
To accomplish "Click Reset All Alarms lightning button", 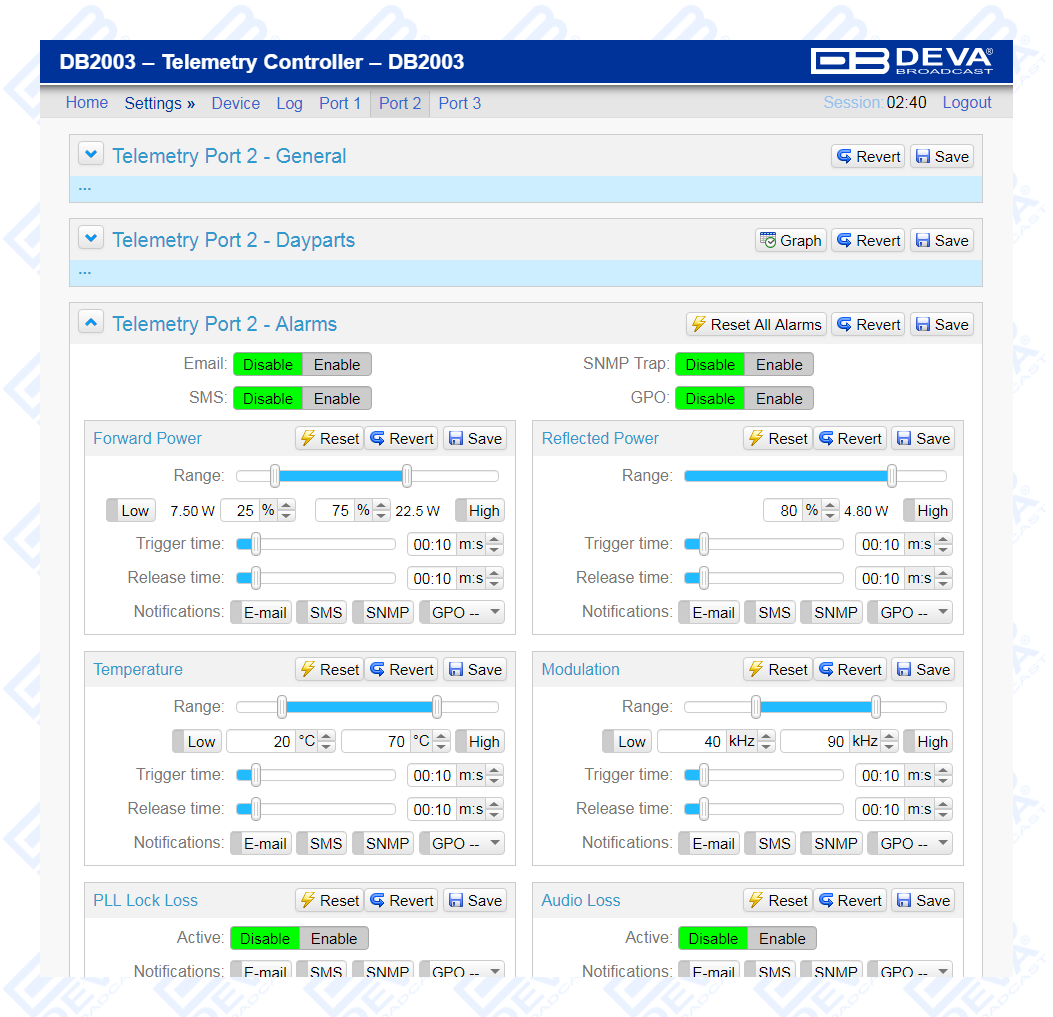I will click(755, 324).
